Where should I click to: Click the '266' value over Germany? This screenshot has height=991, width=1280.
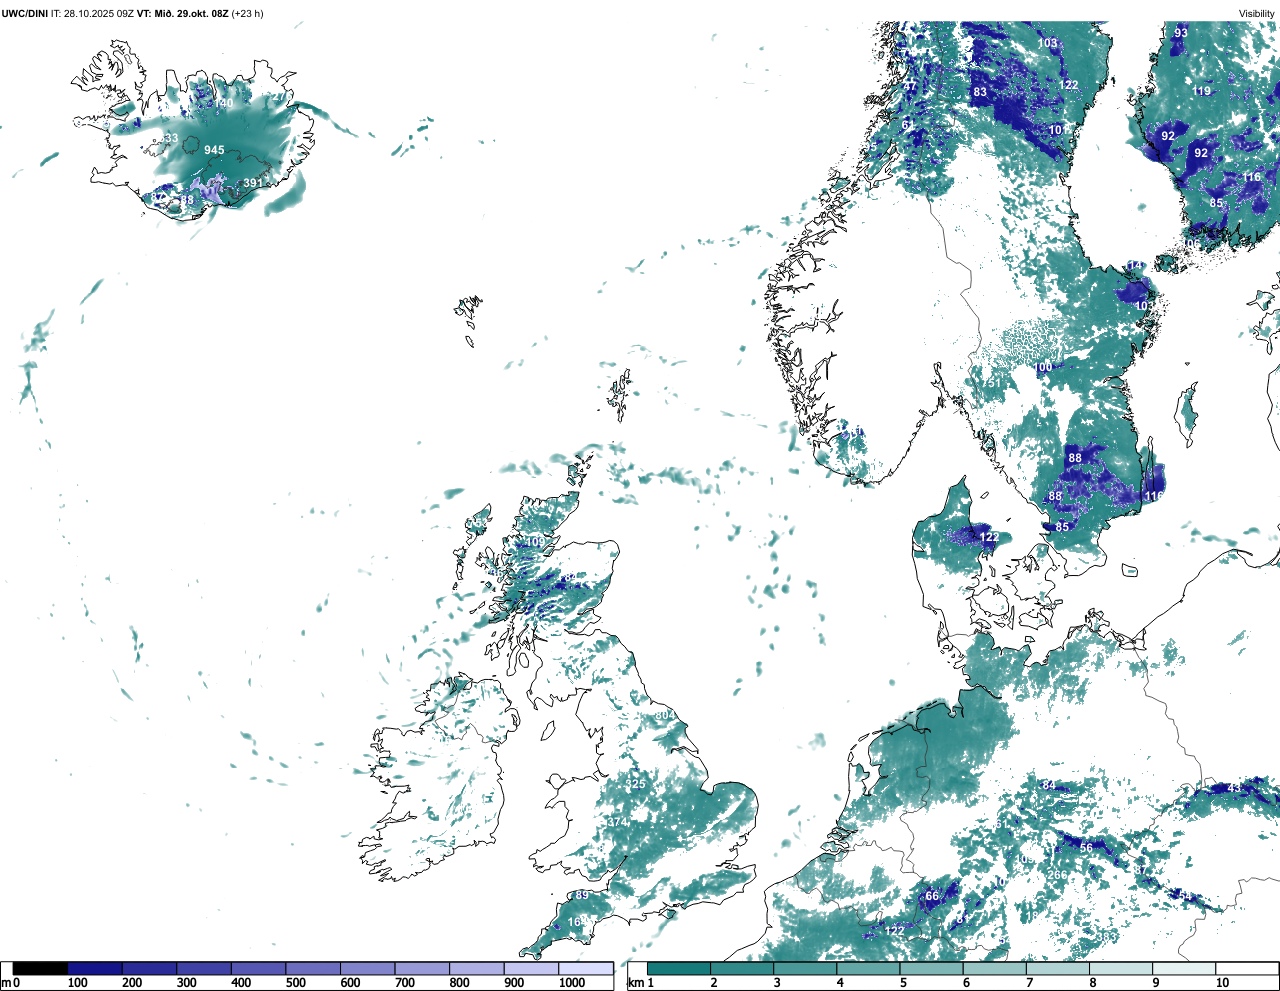1057,875
